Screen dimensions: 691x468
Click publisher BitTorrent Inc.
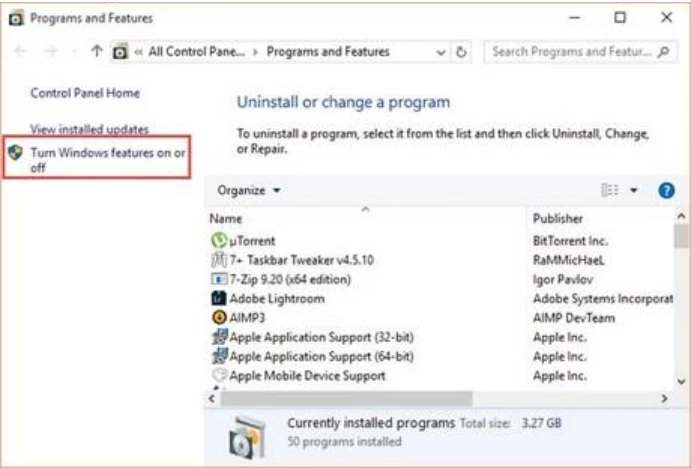pyautogui.click(x=570, y=241)
